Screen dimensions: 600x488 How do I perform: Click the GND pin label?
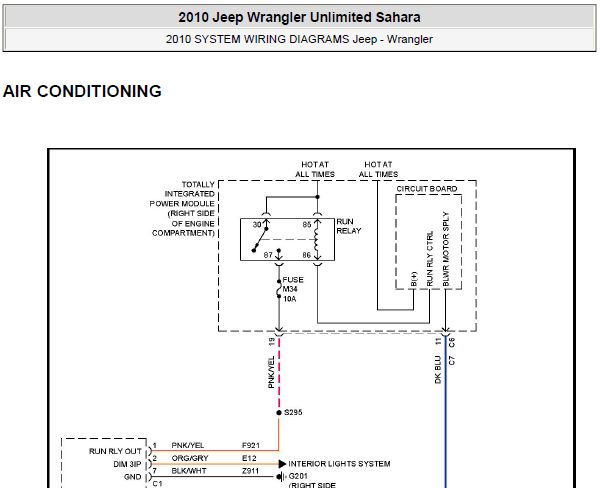pos(133,477)
